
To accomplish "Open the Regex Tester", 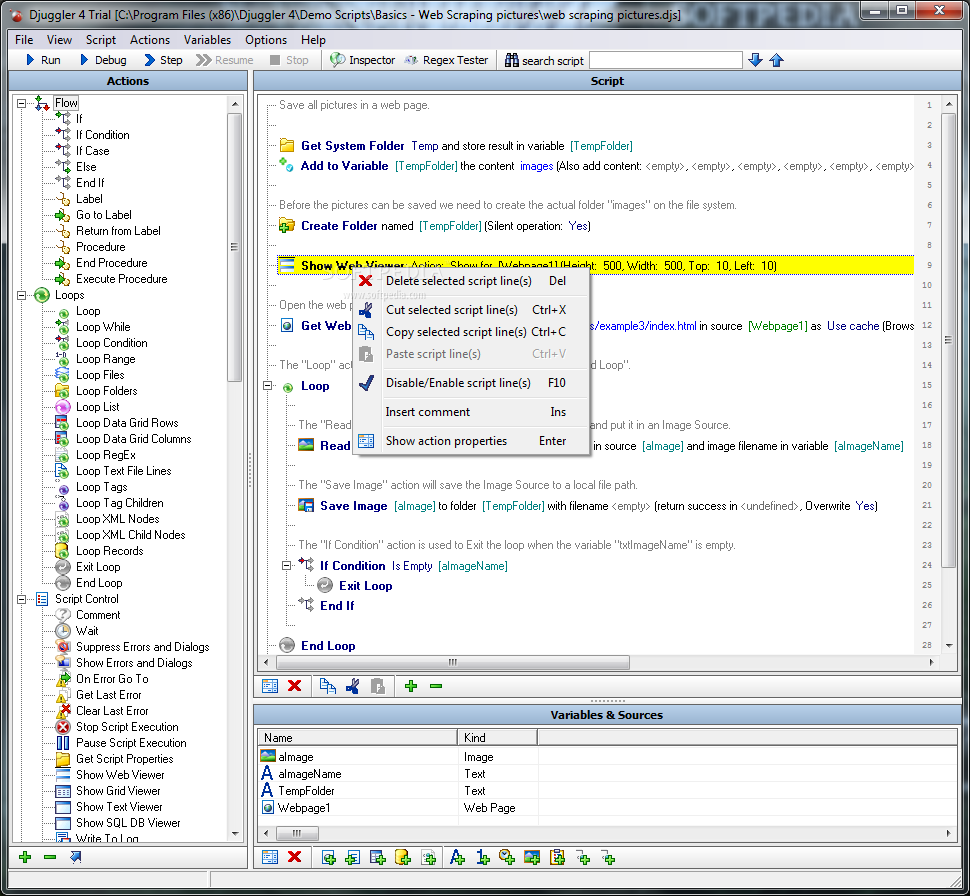I will [x=447, y=60].
